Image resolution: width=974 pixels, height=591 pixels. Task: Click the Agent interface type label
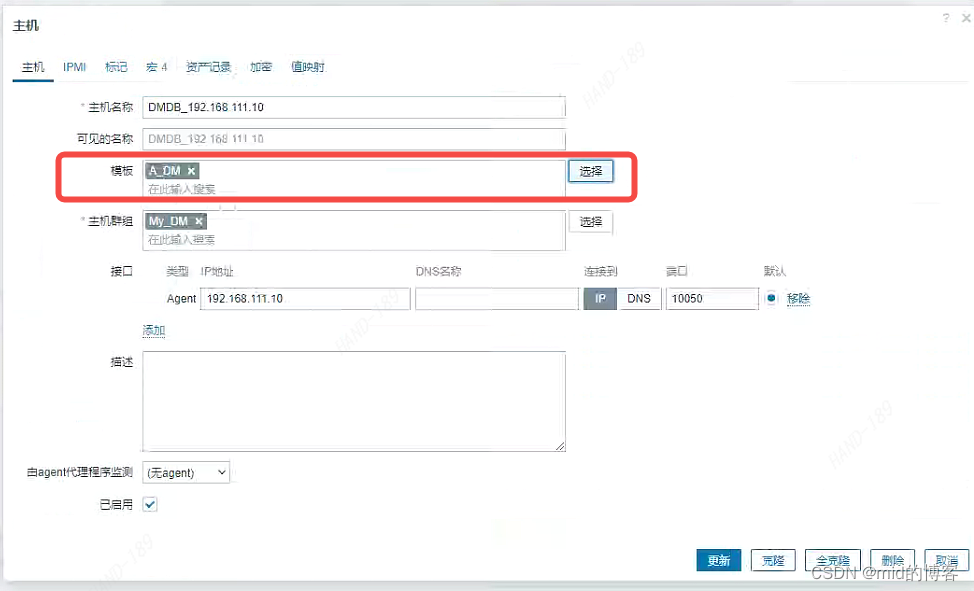(x=181, y=298)
